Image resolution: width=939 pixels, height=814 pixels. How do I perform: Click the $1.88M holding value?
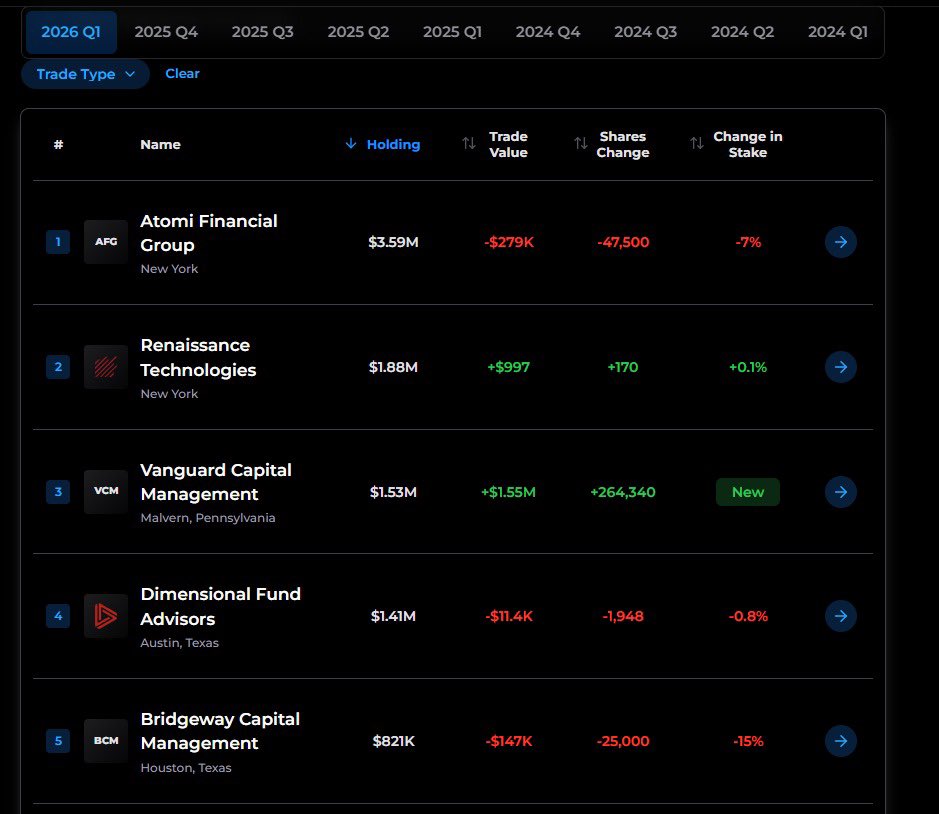(393, 367)
